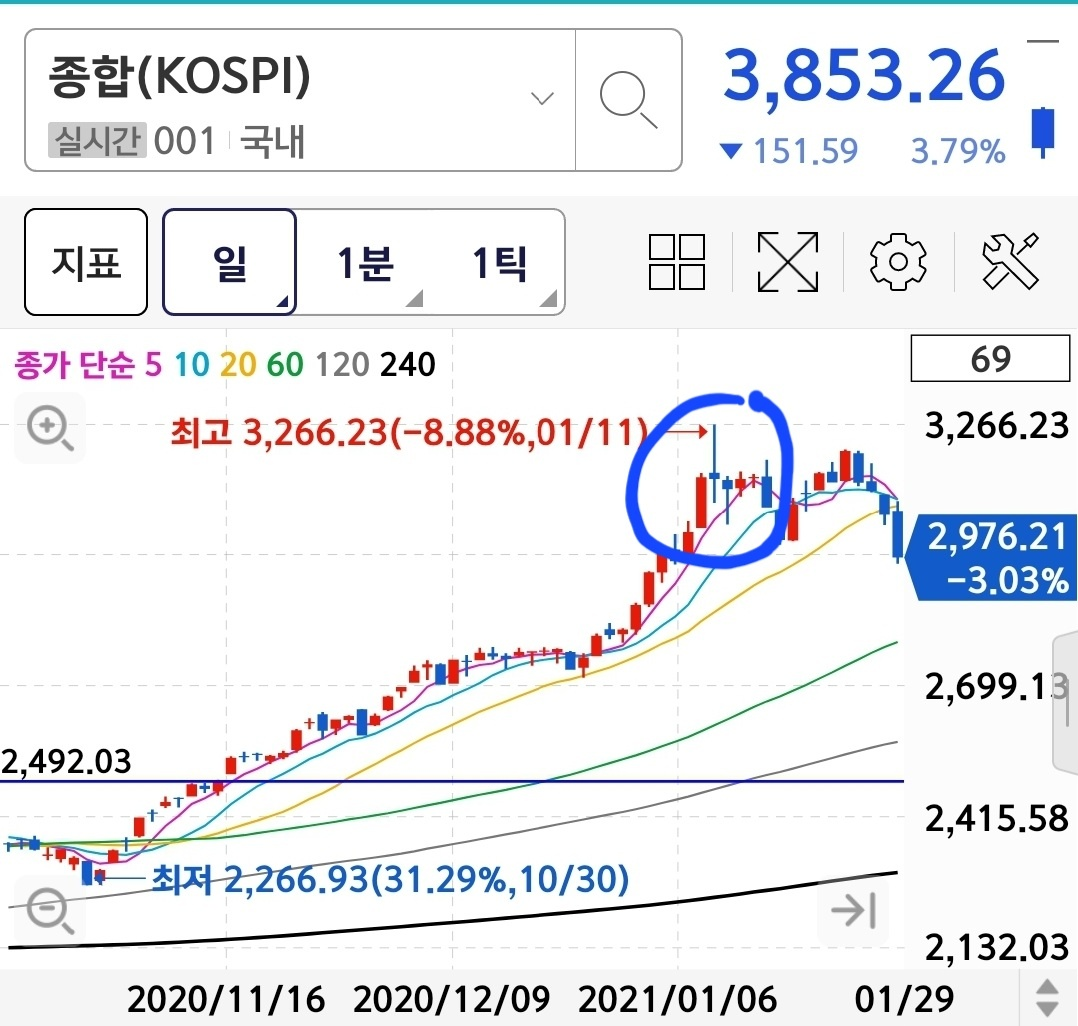Tap the current price 3,853.26

click(864, 76)
